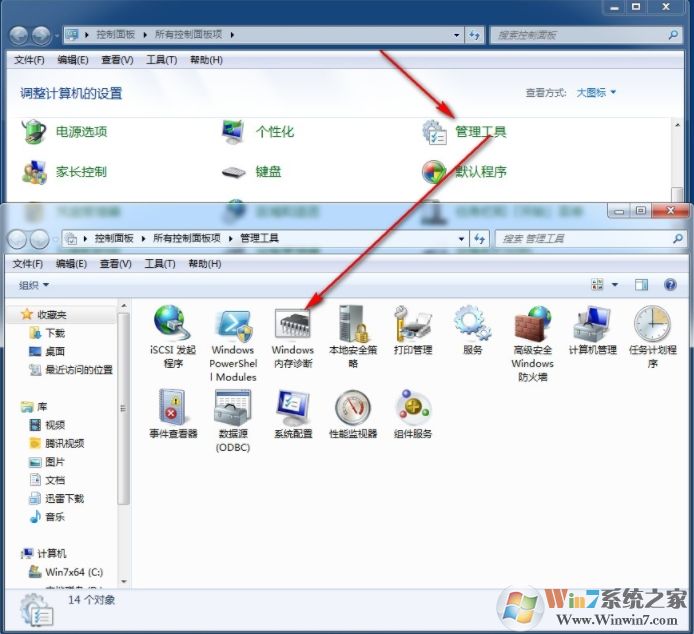Open 工具(T) menu in Control Panel window
The height and width of the screenshot is (634, 694).
162,60
